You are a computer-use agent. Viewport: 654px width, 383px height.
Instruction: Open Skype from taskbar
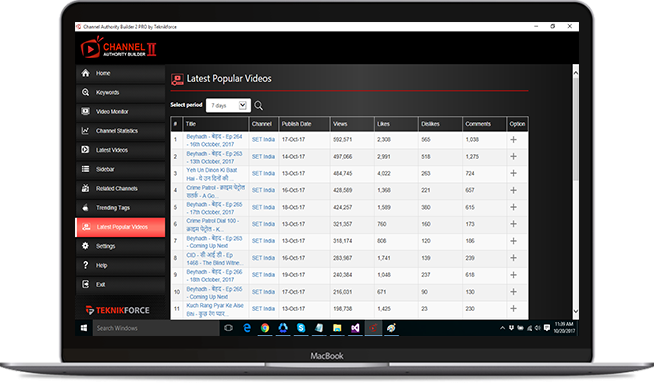click(x=301, y=328)
